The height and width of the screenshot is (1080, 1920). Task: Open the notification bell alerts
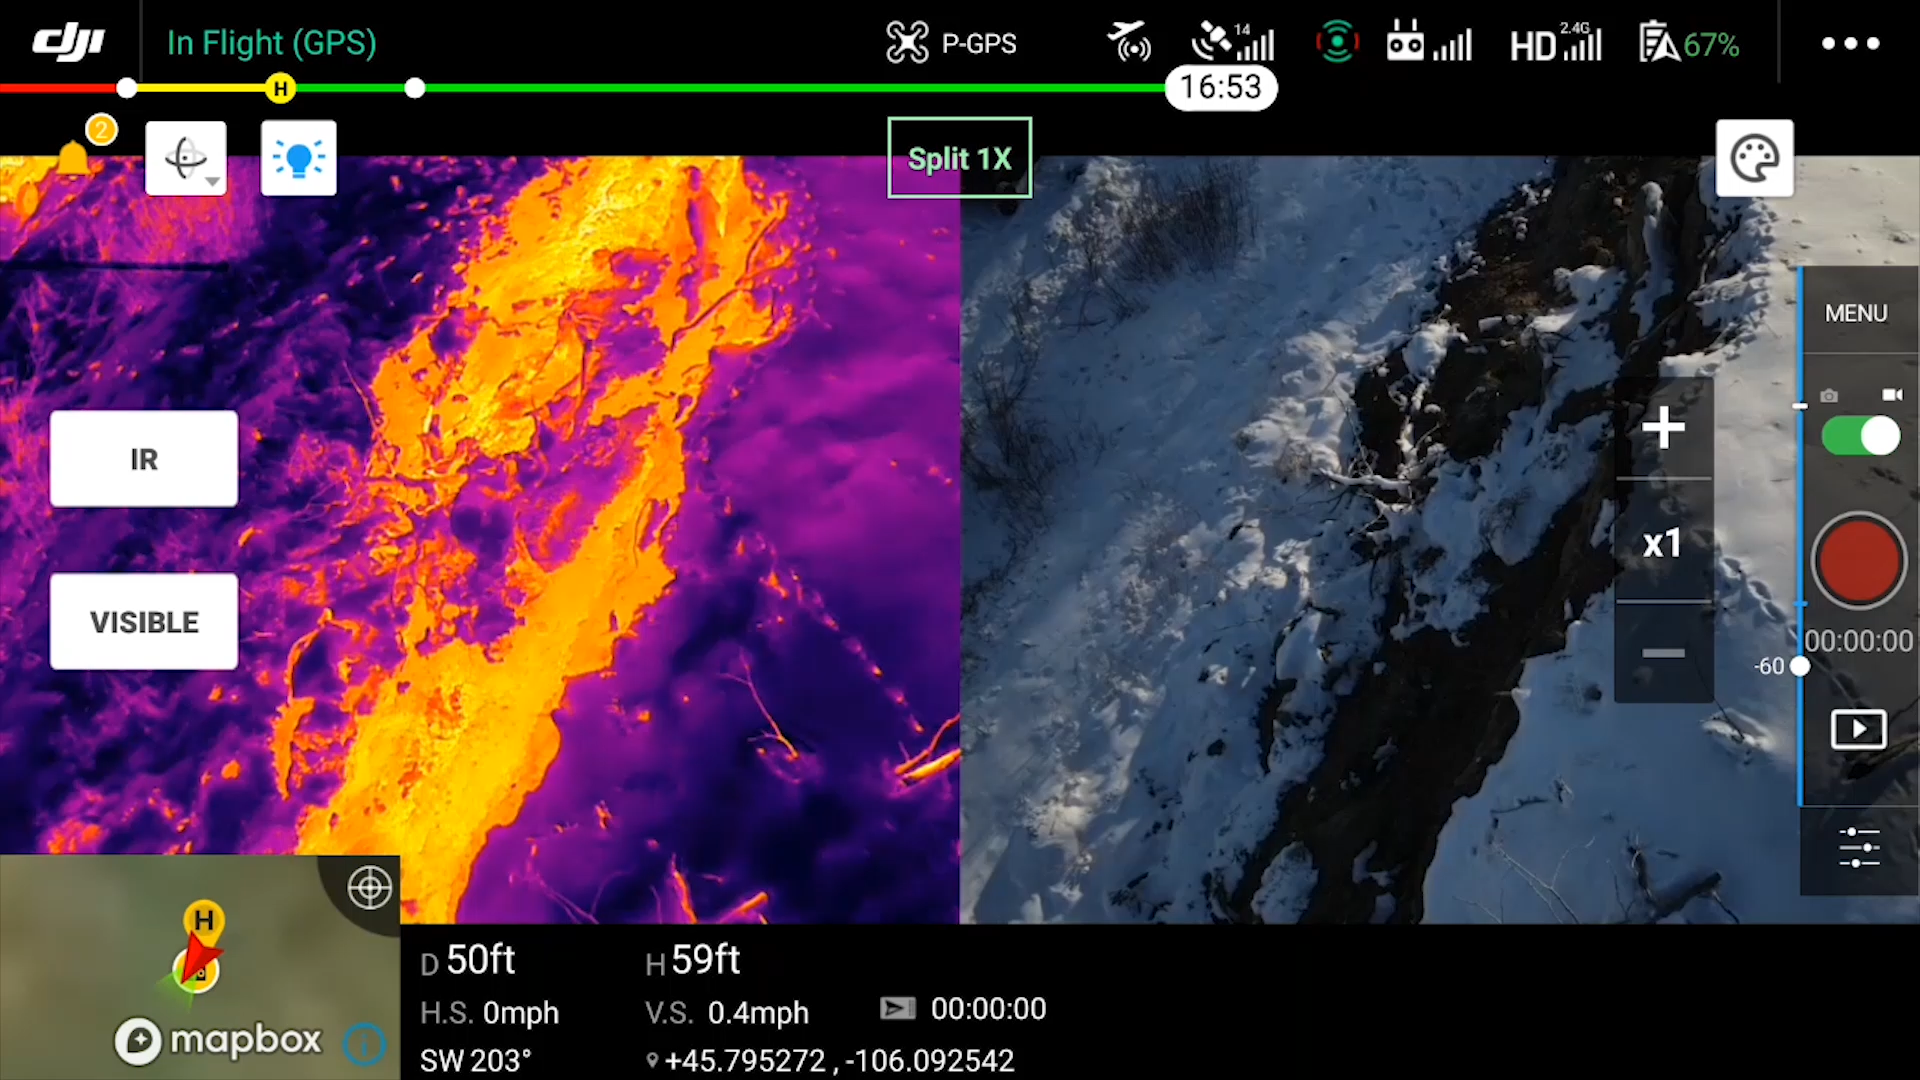click(73, 158)
